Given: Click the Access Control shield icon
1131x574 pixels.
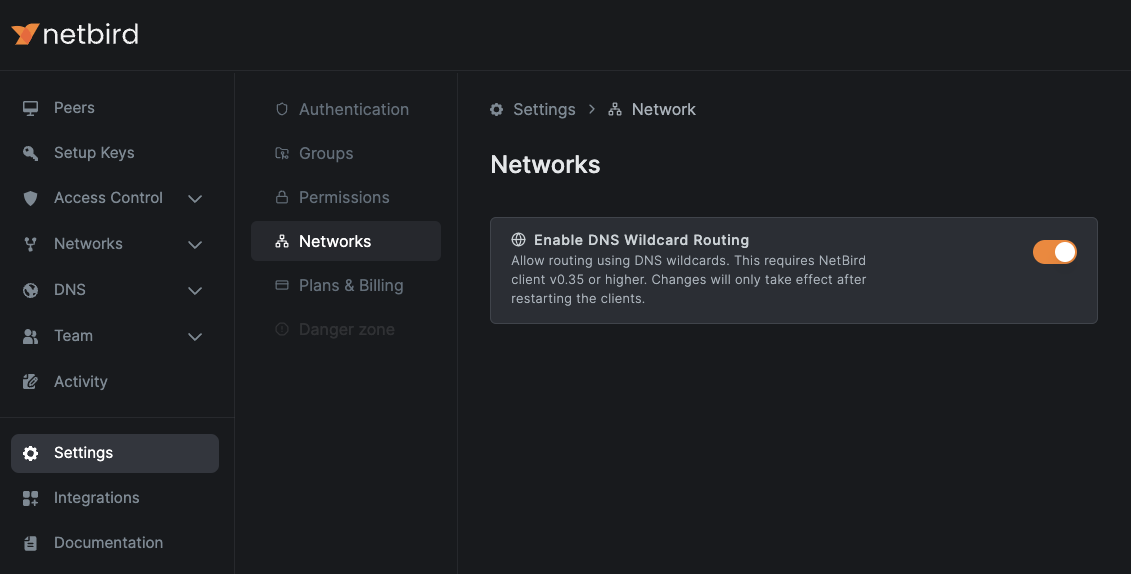Looking at the screenshot, I should point(30,198).
